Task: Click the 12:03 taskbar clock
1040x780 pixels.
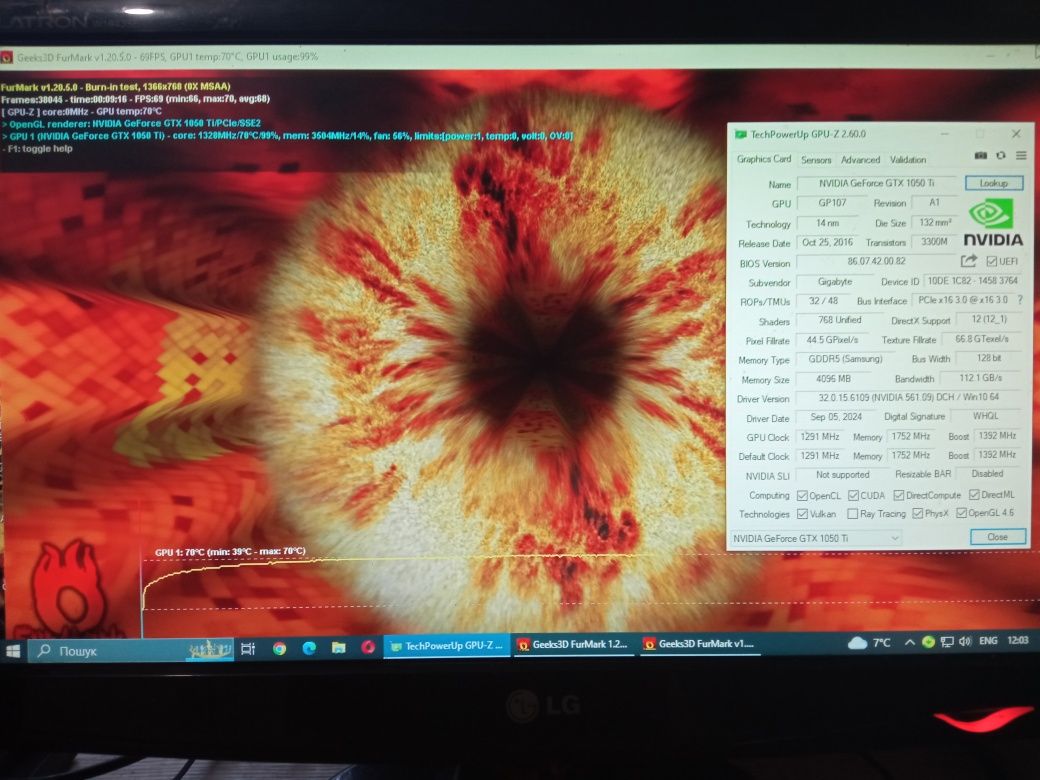Action: 1017,640
